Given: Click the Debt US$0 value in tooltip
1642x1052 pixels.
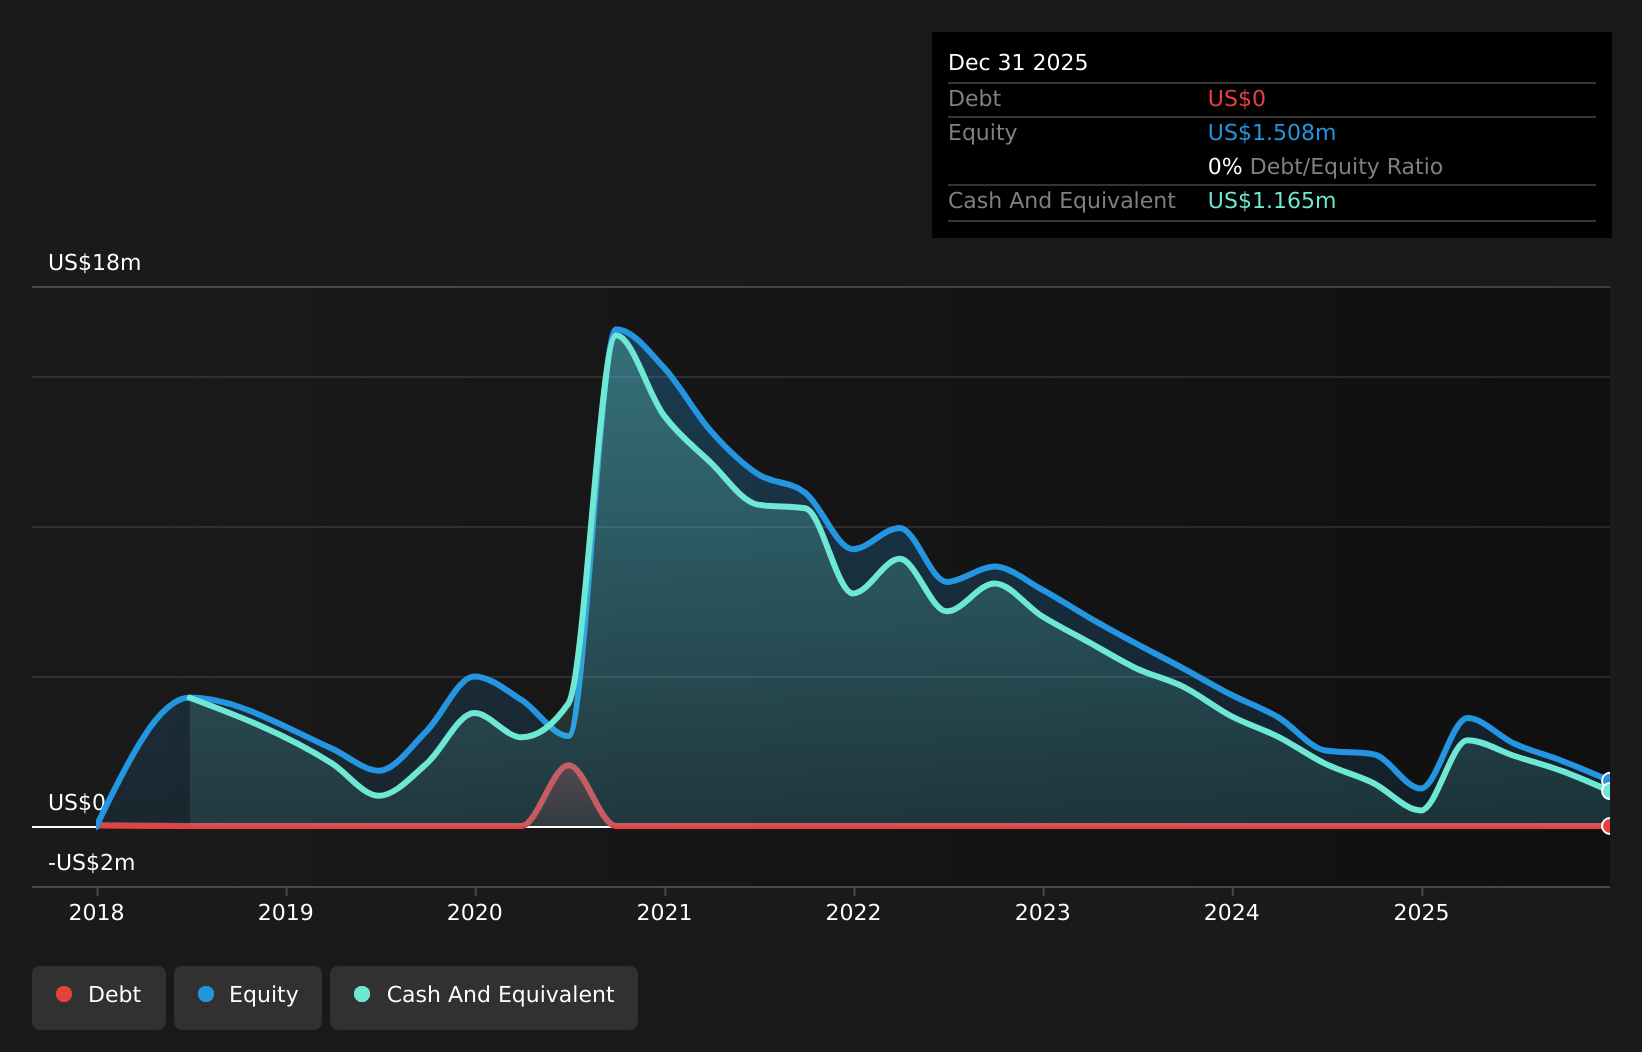Looking at the screenshot, I should coord(1236,98).
